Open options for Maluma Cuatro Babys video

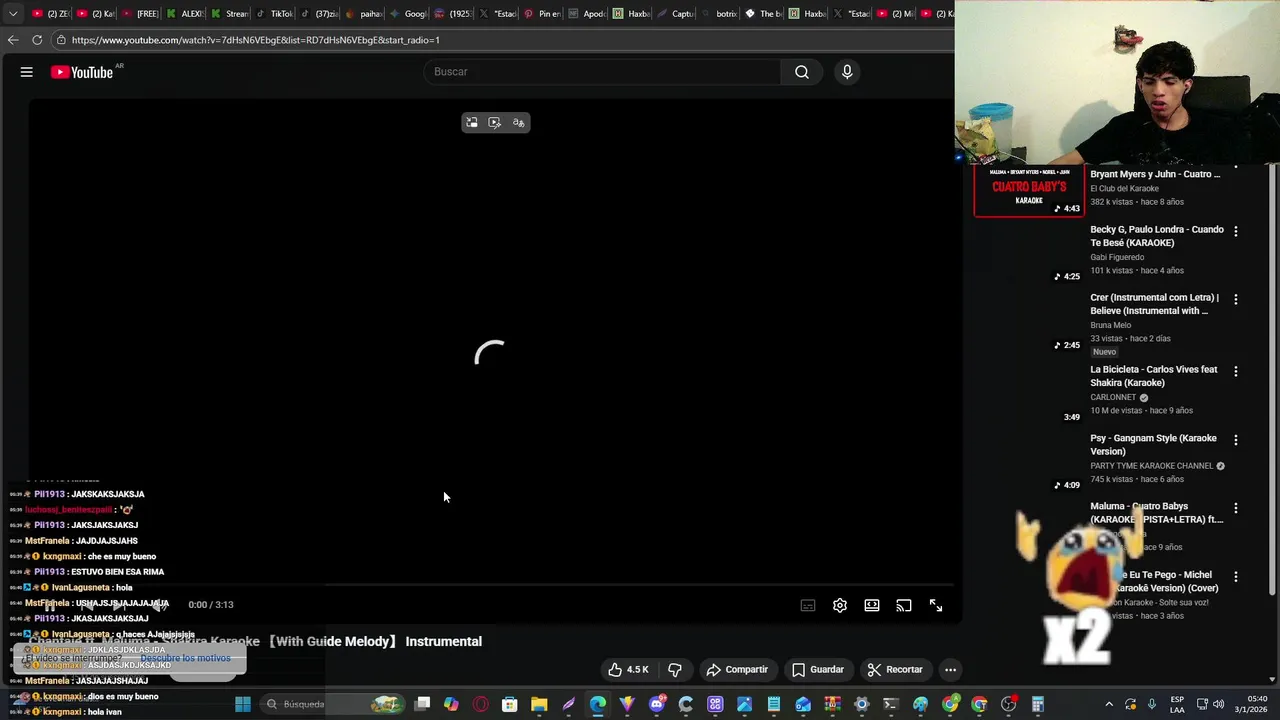pos(1236,508)
